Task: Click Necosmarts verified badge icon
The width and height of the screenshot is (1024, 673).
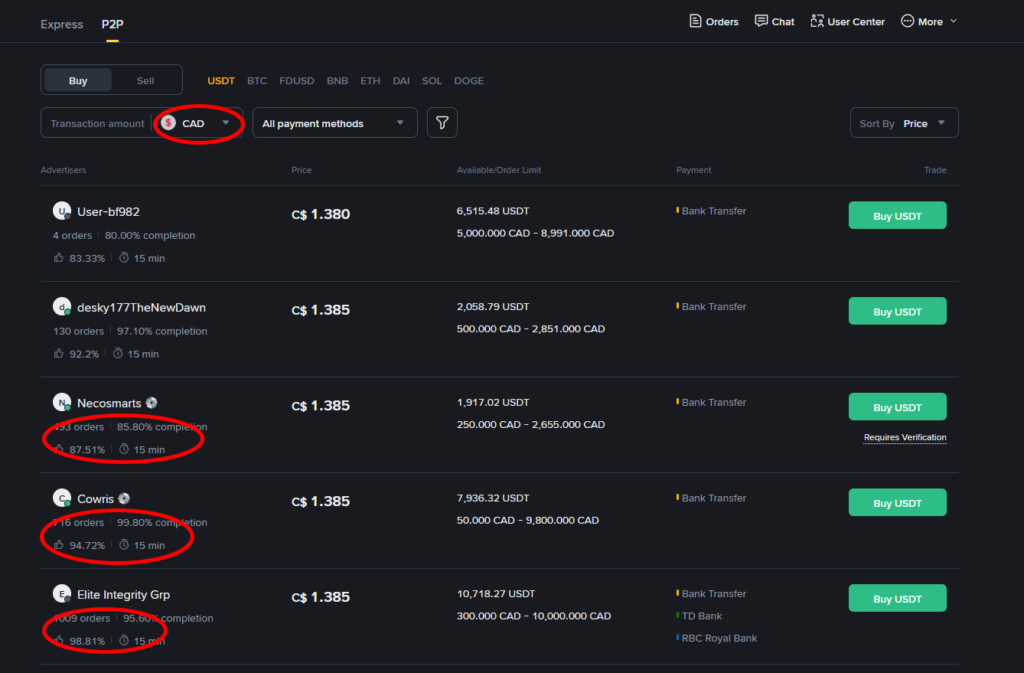Action: click(x=151, y=403)
